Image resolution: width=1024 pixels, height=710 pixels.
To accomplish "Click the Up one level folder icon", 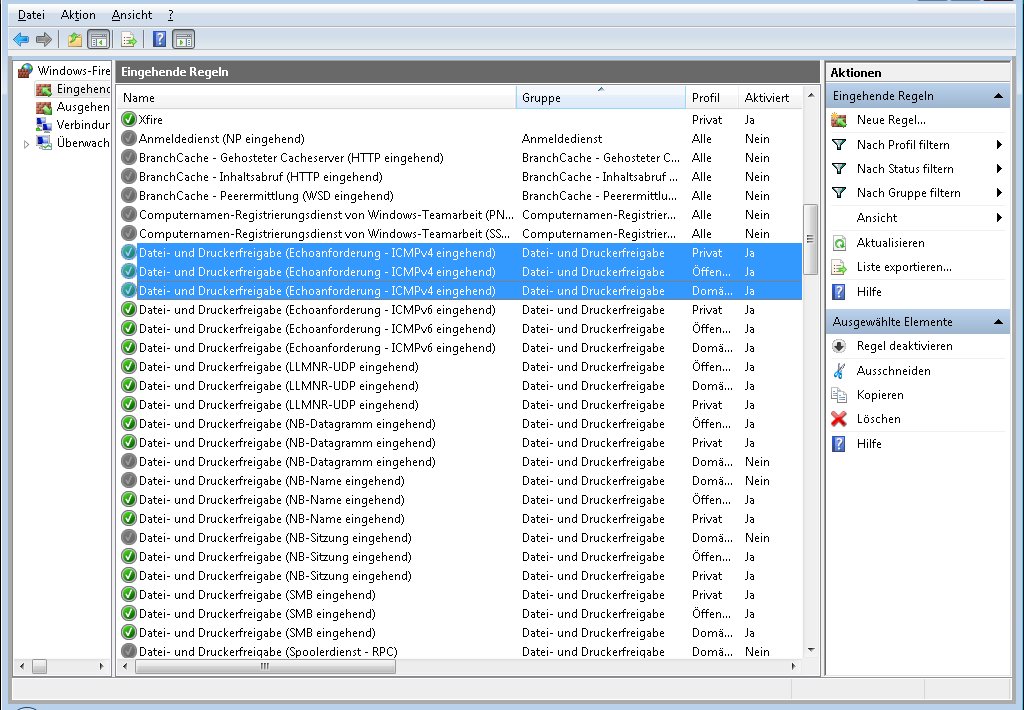I will (74, 40).
